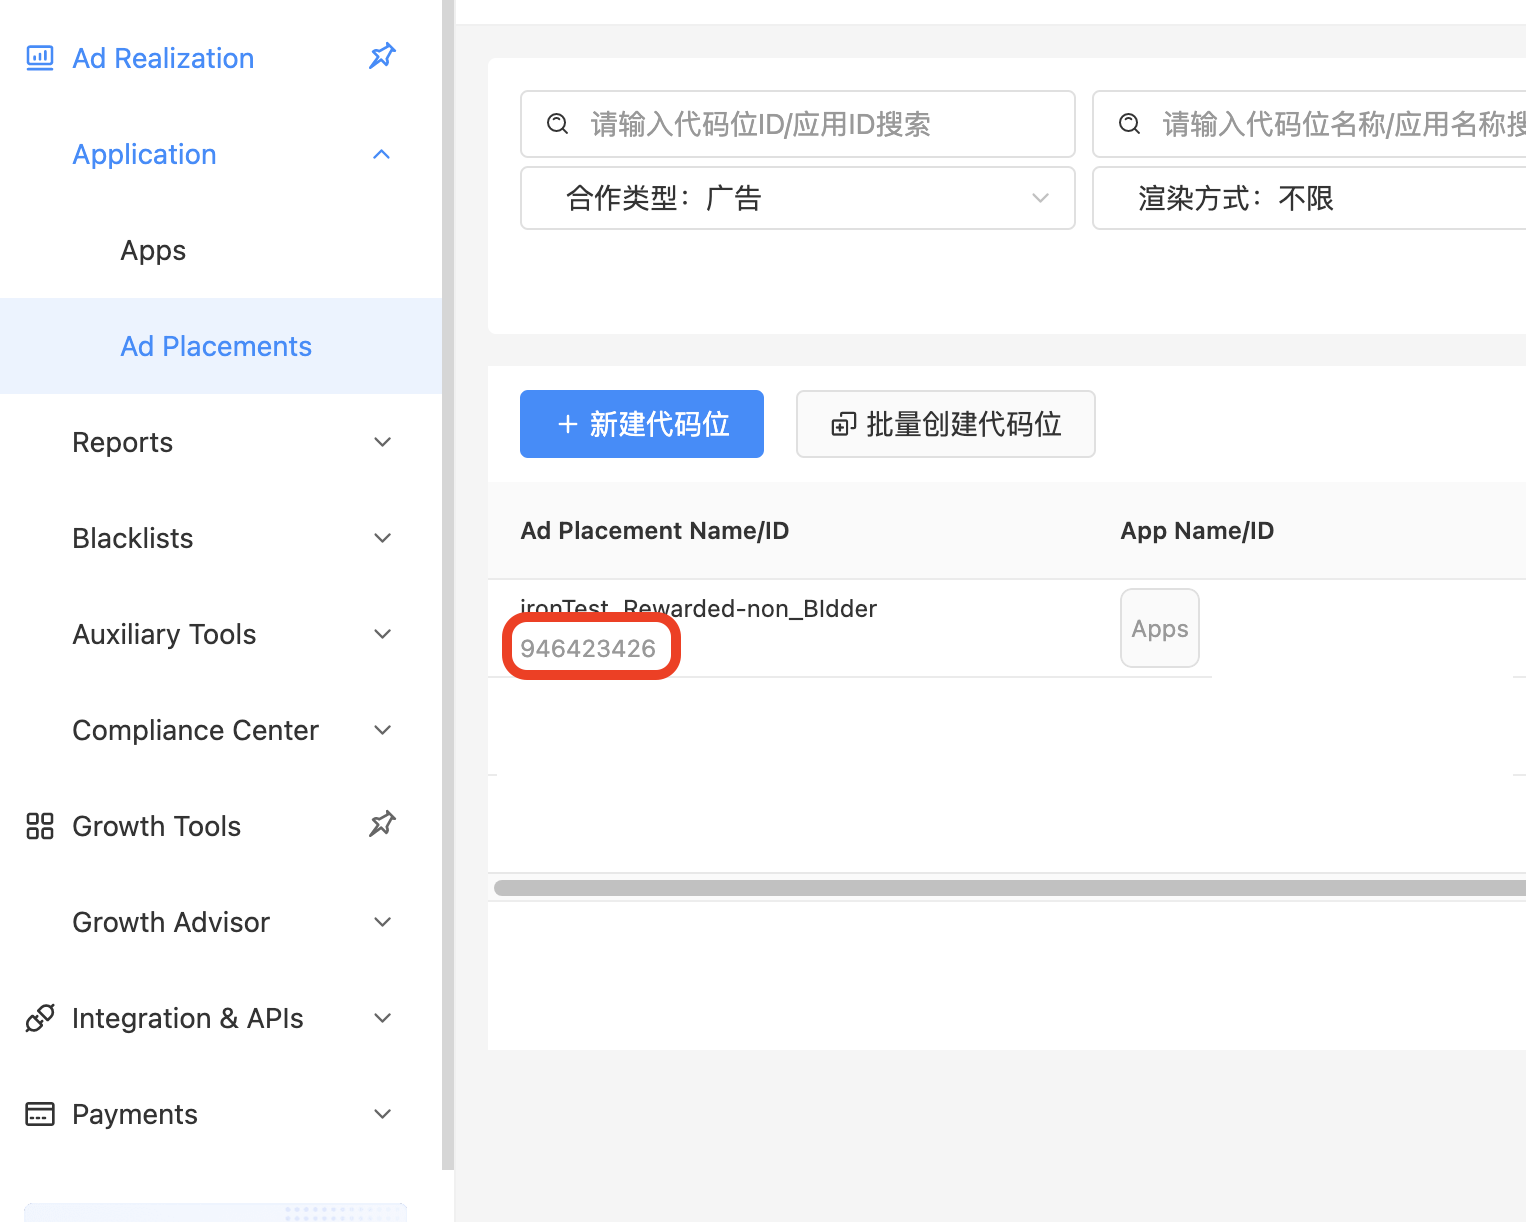Click the 批量创建代码位 button
The image size is (1526, 1222).
945,424
